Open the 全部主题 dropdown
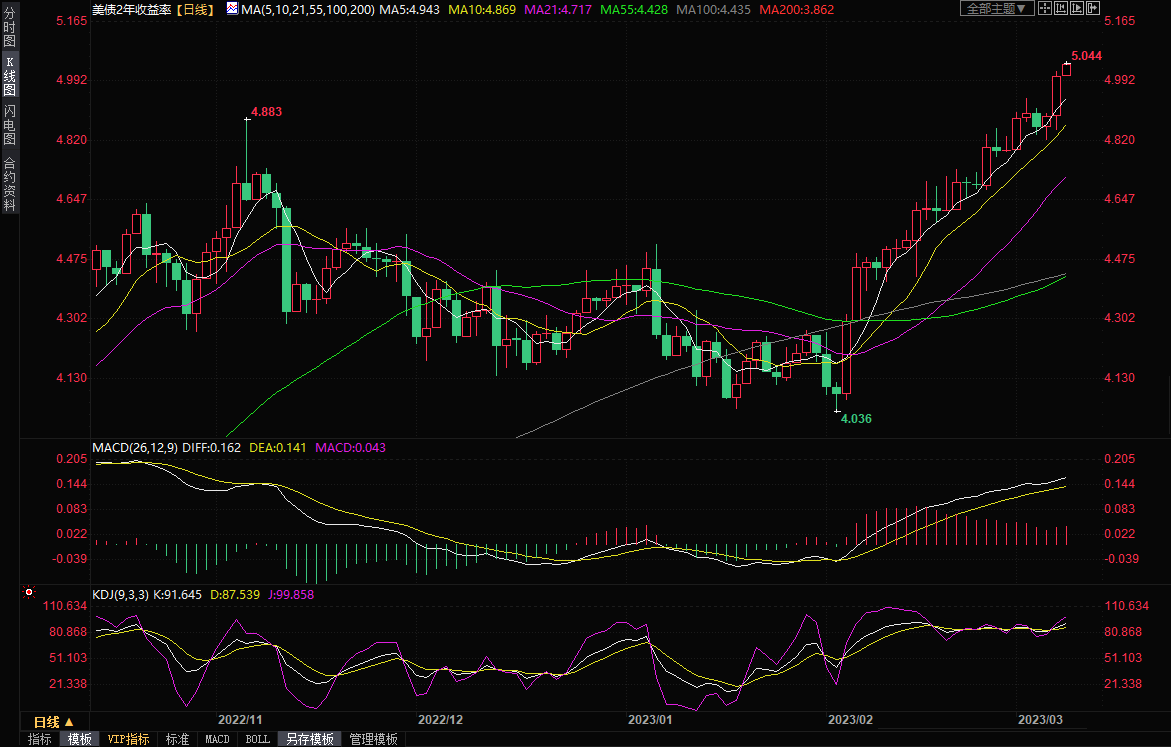The image size is (1171, 747). point(996,8)
